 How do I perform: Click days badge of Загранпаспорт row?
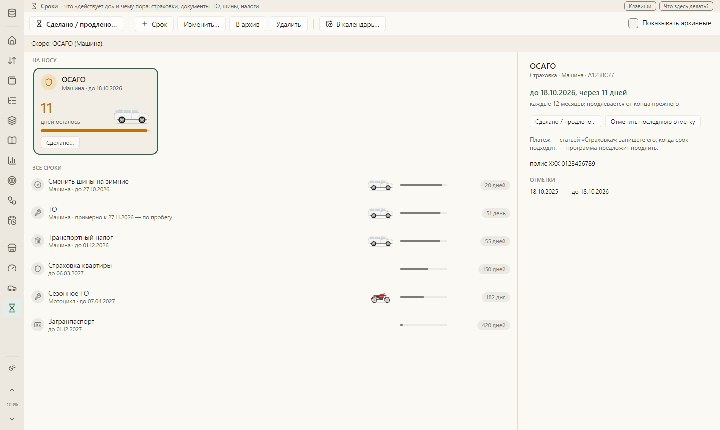(494, 325)
